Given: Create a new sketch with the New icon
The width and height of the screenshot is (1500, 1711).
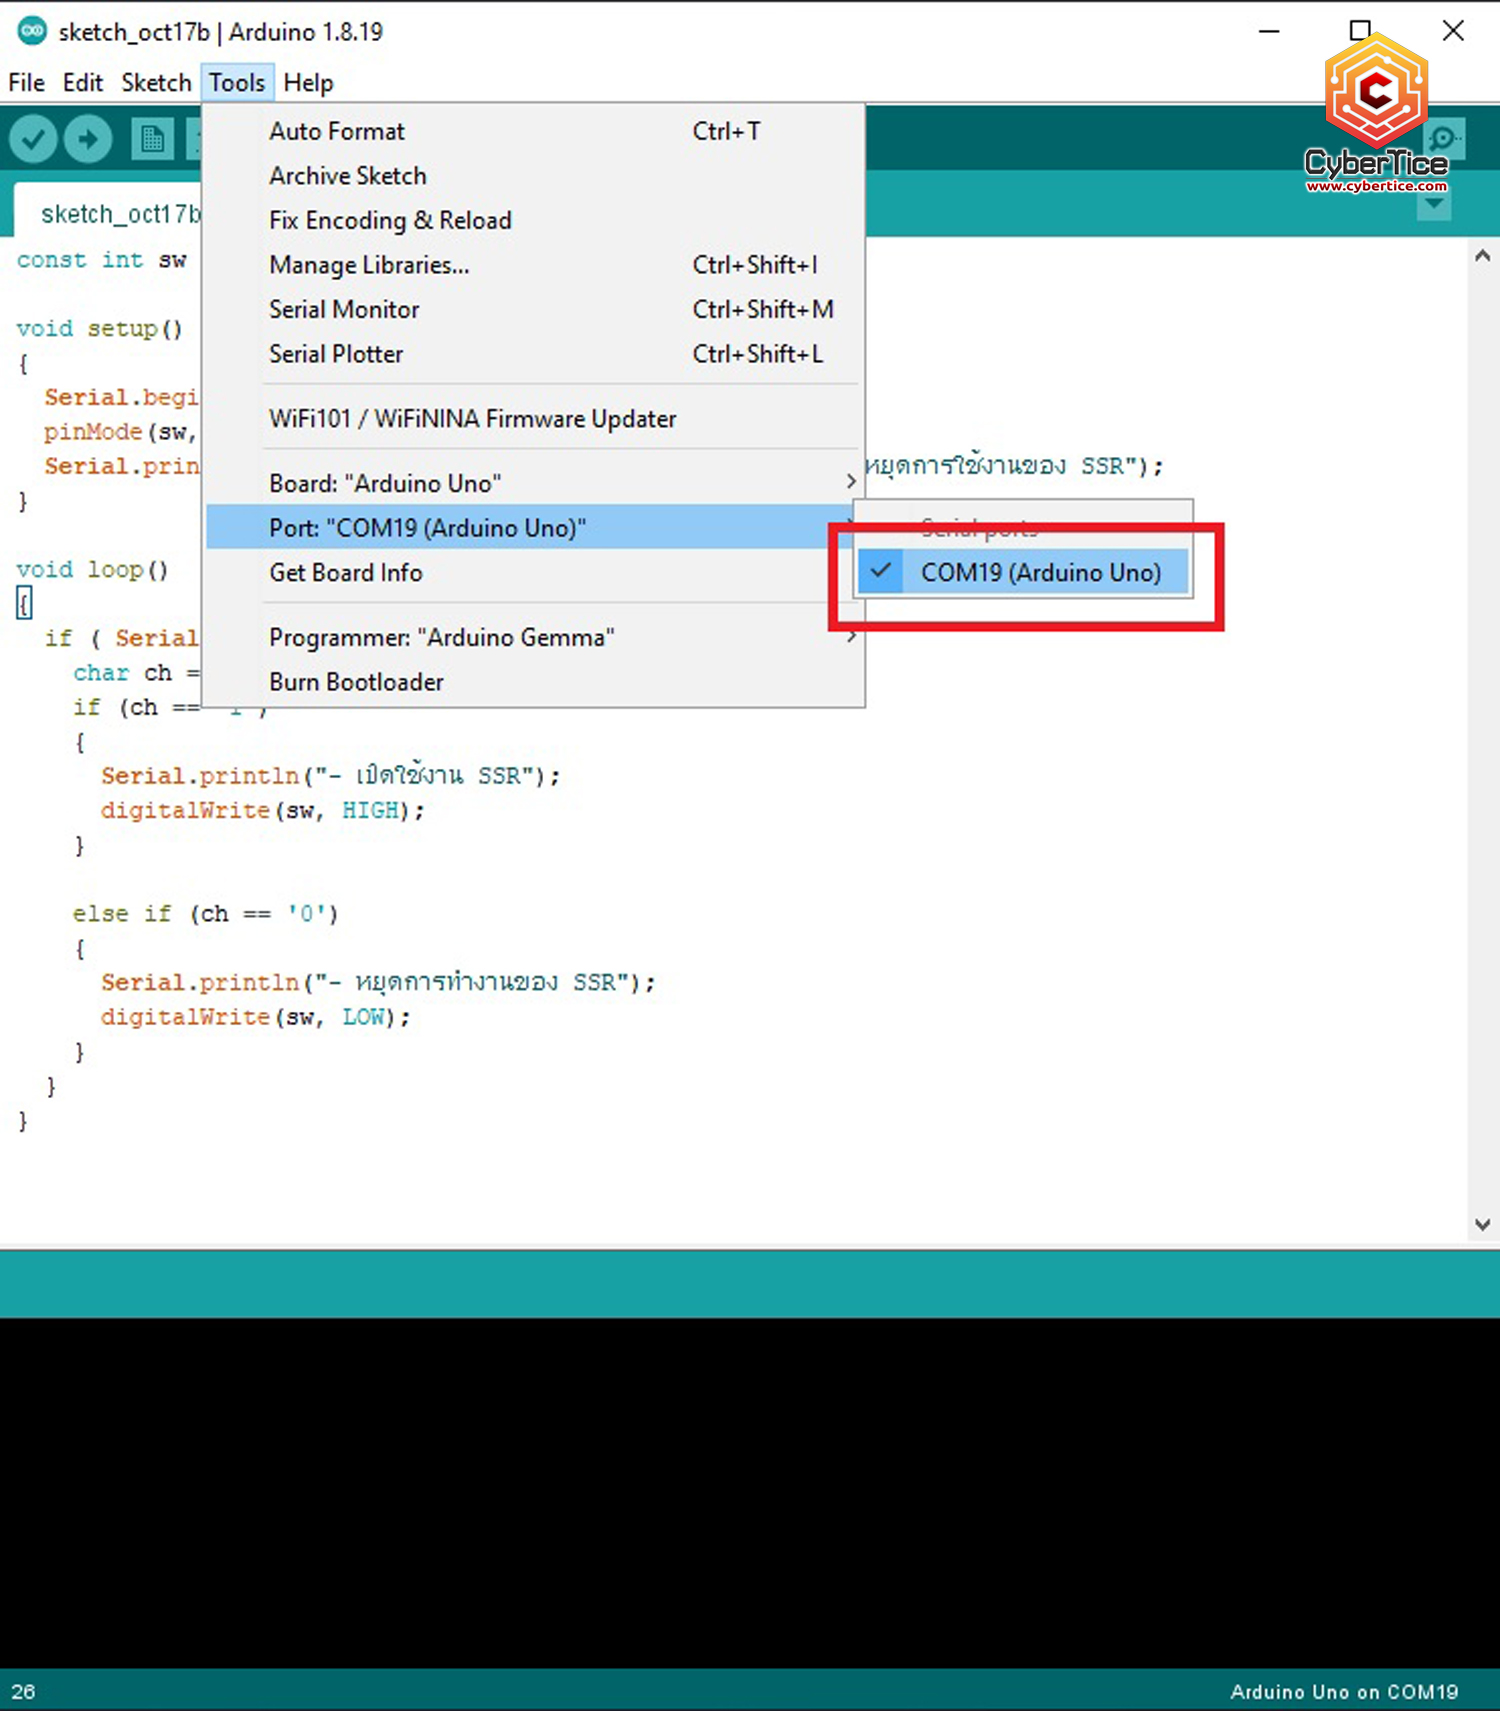Looking at the screenshot, I should click(x=153, y=139).
